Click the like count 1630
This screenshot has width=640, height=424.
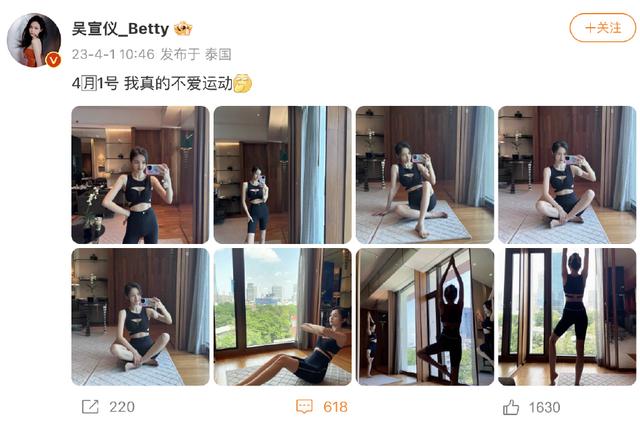[x=544, y=407]
